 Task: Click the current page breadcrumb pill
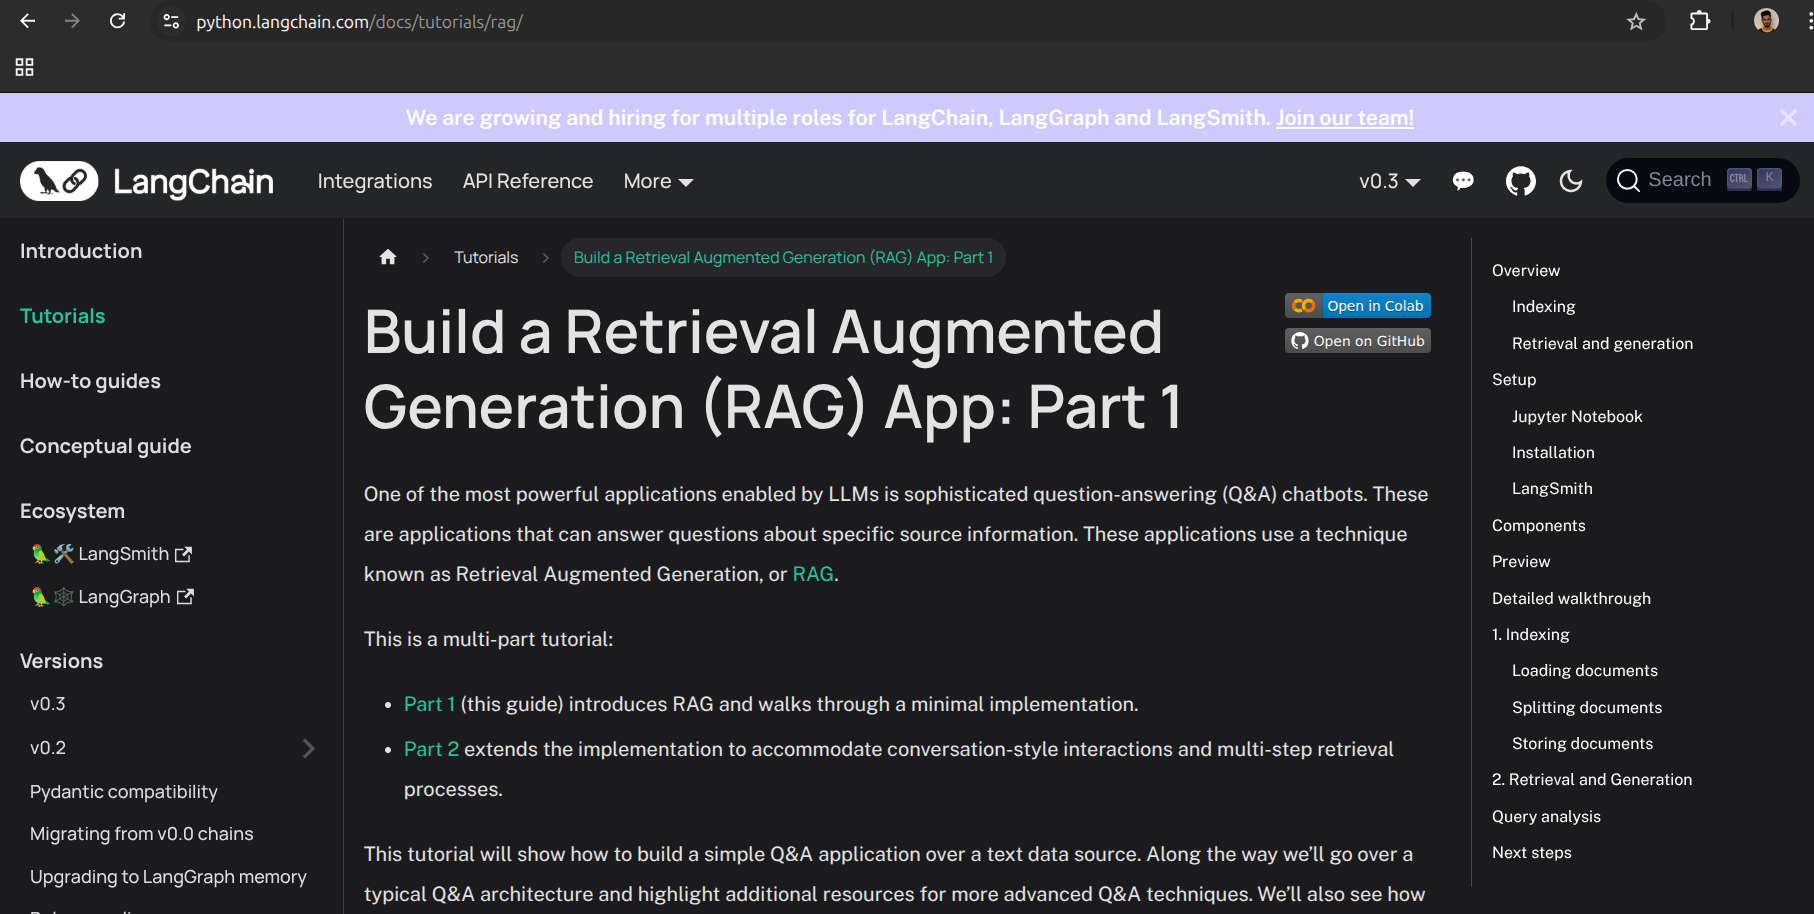(783, 257)
